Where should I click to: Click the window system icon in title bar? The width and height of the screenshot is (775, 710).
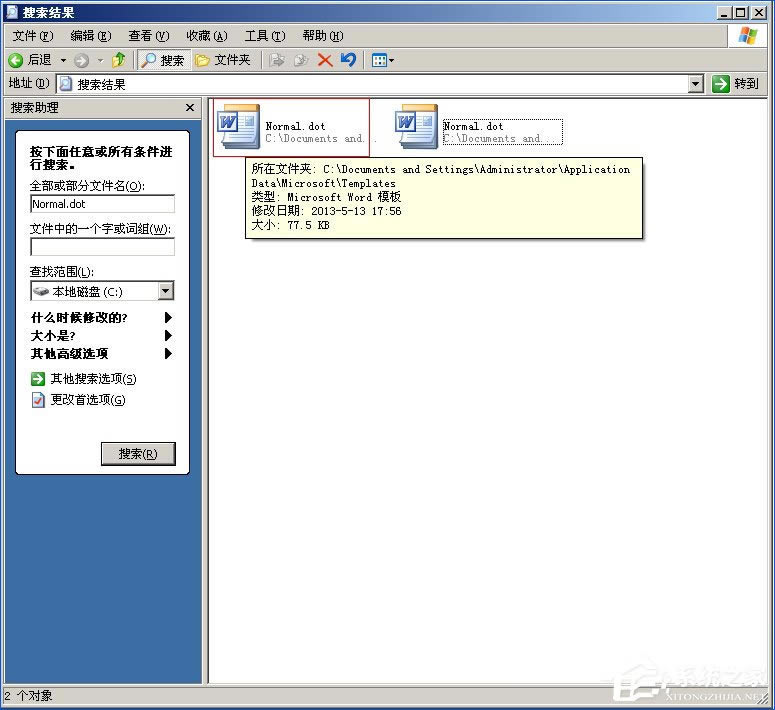(12, 11)
